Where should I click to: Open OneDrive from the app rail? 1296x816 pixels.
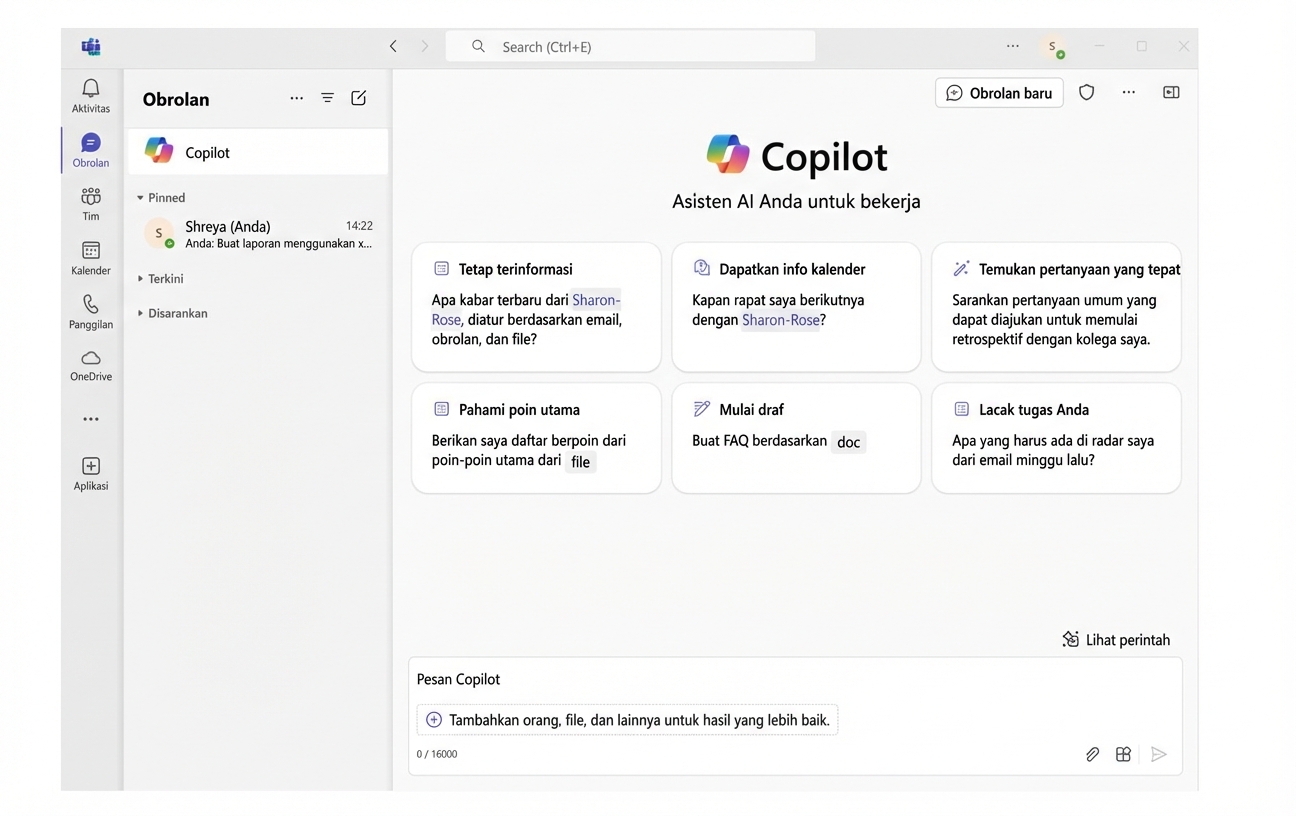point(90,364)
